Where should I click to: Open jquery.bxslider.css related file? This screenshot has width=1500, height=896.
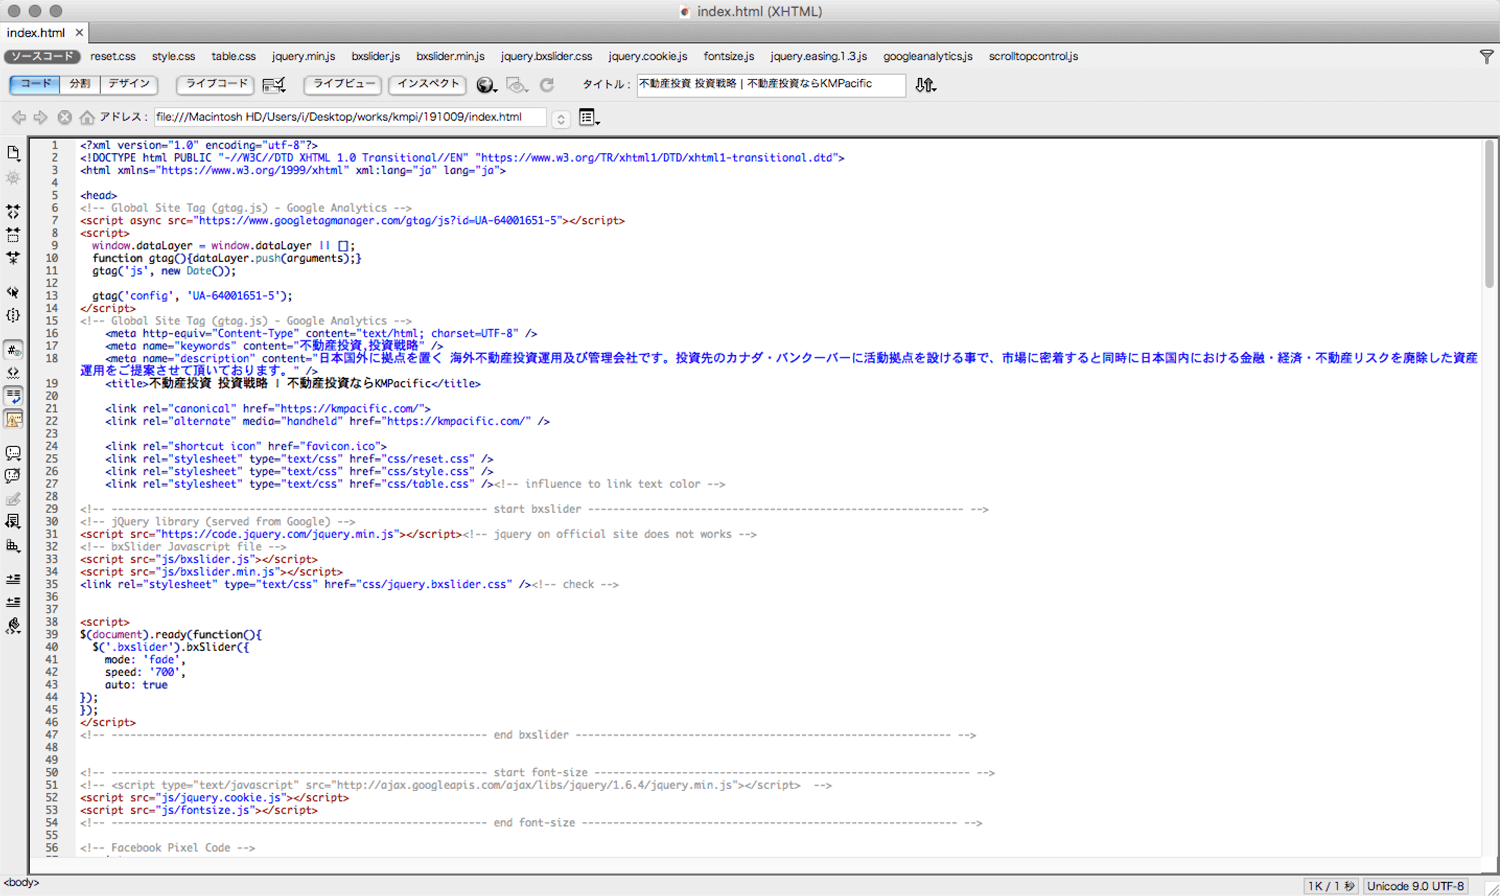click(546, 57)
